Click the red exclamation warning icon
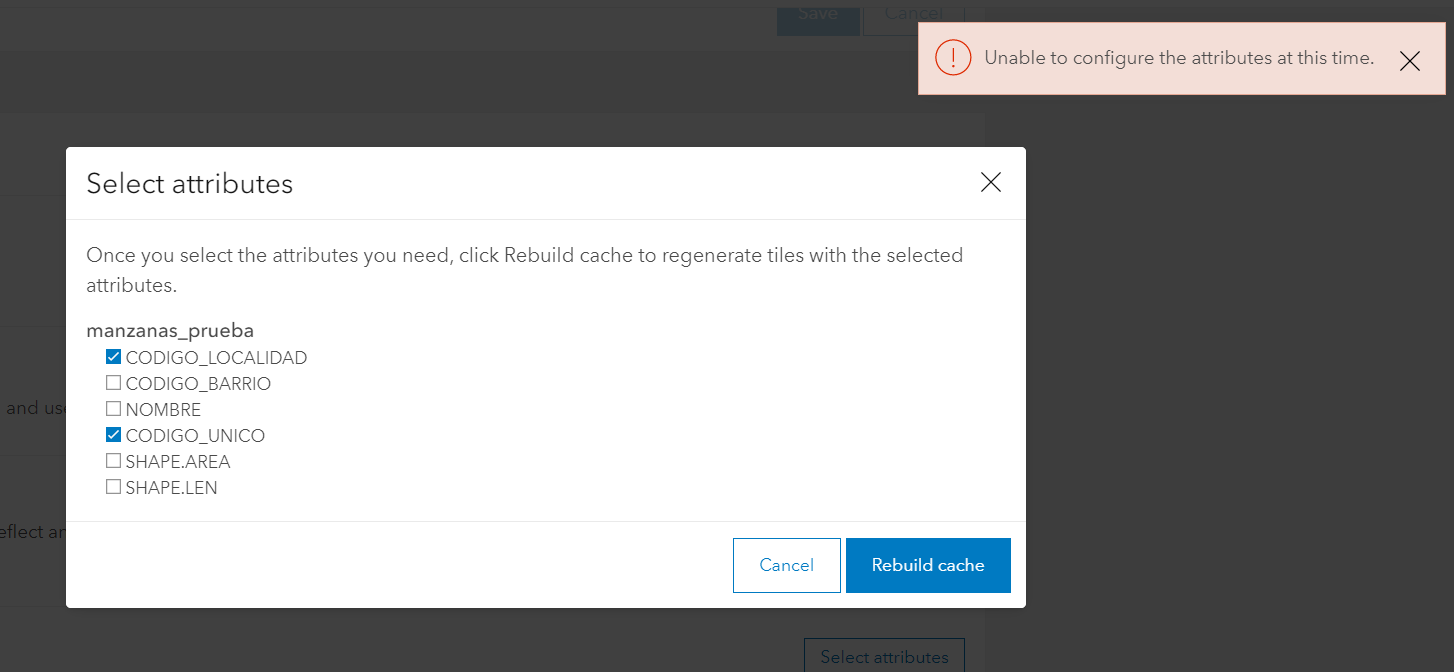Viewport: 1454px width, 672px height. point(952,57)
